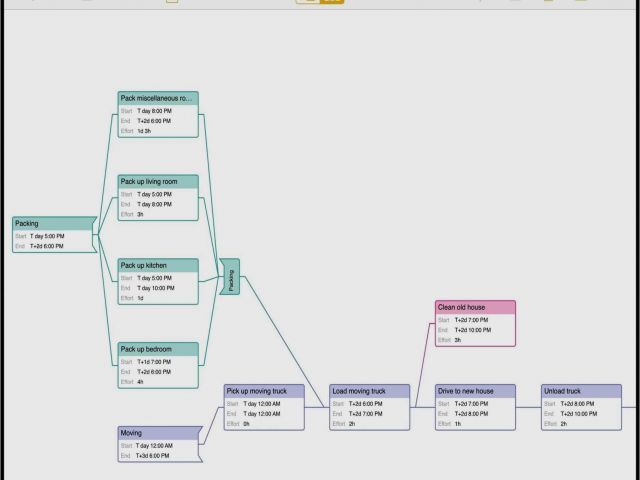
Task: Select the "Pack miscellaneous ro…" task node title
Action: pyautogui.click(x=158, y=98)
